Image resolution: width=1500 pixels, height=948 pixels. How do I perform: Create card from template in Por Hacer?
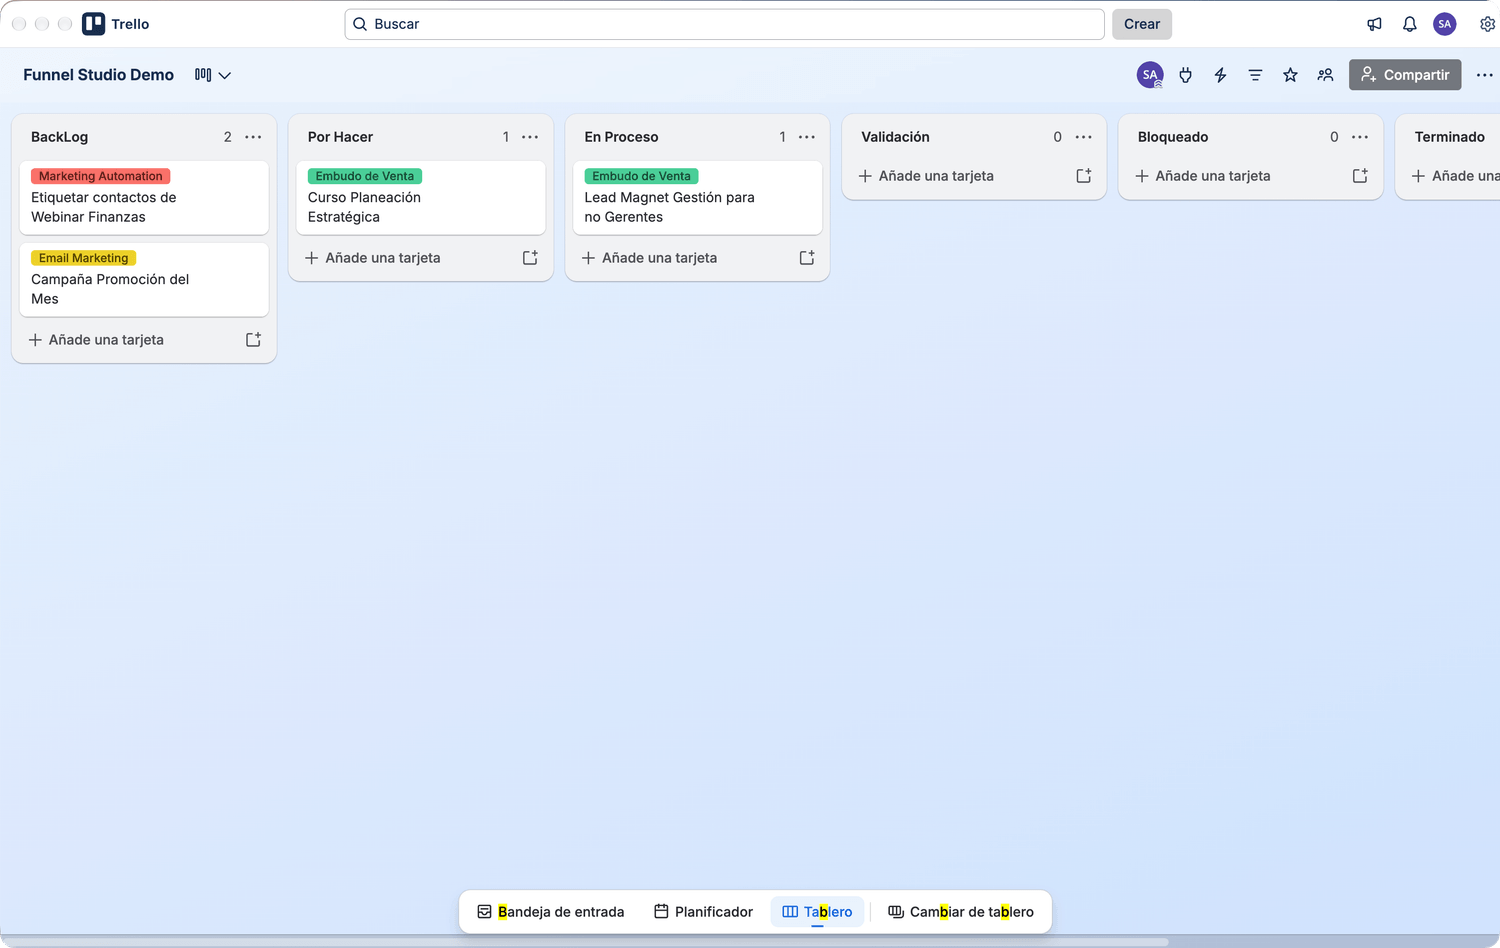pyautogui.click(x=530, y=258)
